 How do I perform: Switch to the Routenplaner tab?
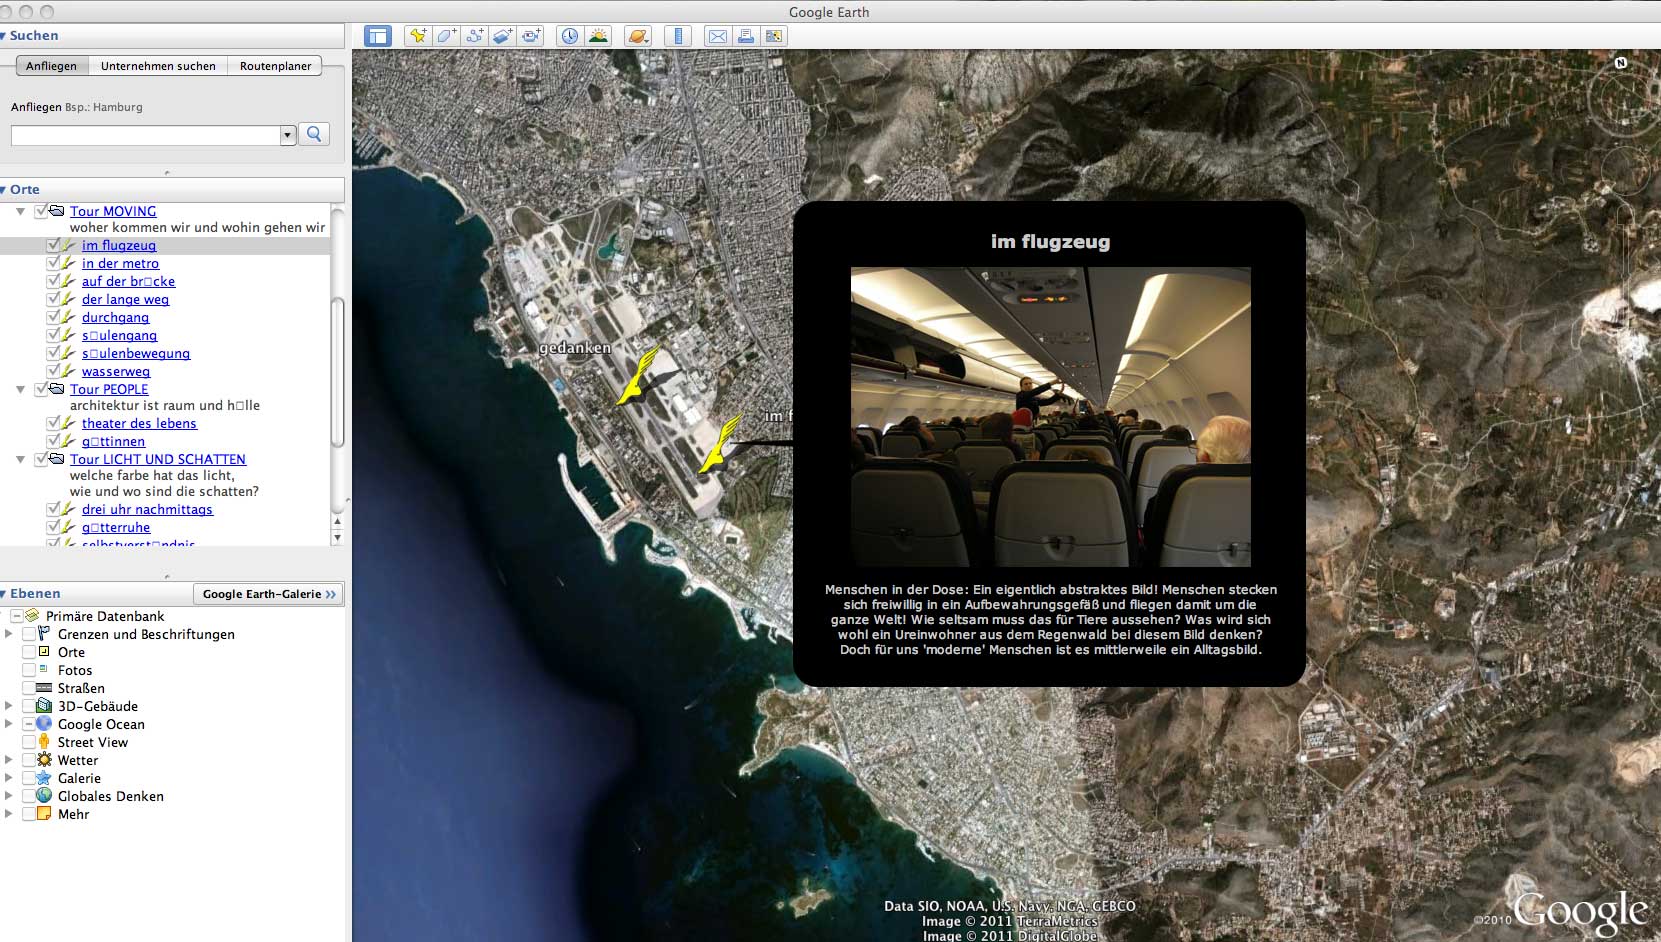tap(275, 66)
